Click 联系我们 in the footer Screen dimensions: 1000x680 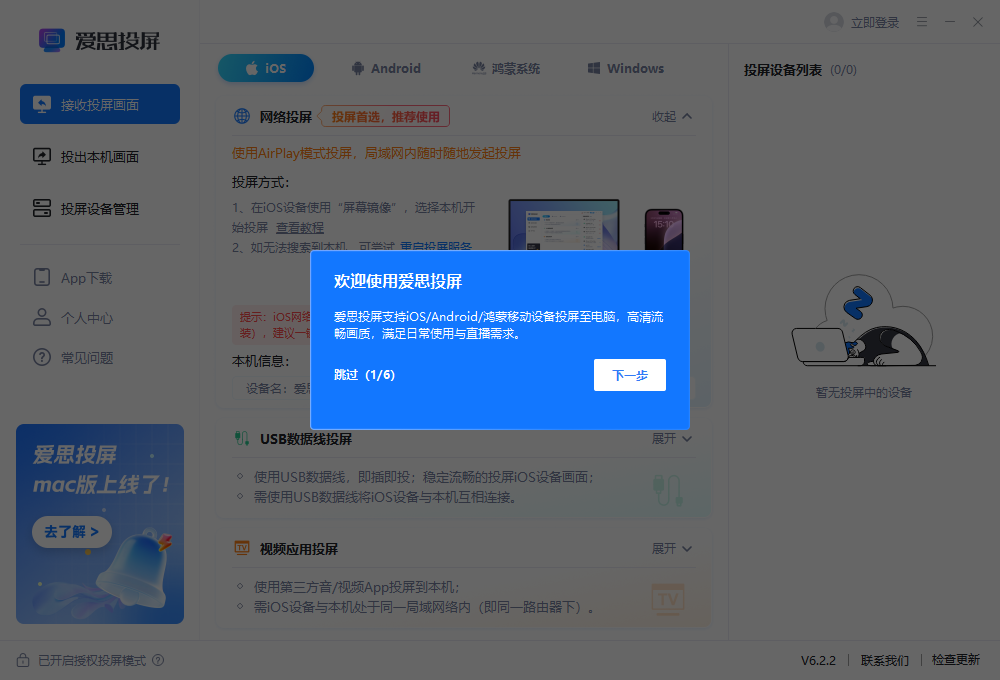click(885, 660)
